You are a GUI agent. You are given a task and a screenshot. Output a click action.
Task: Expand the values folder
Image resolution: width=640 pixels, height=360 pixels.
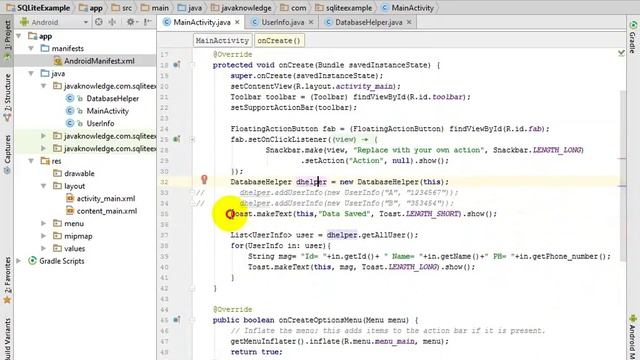click(x=43, y=248)
